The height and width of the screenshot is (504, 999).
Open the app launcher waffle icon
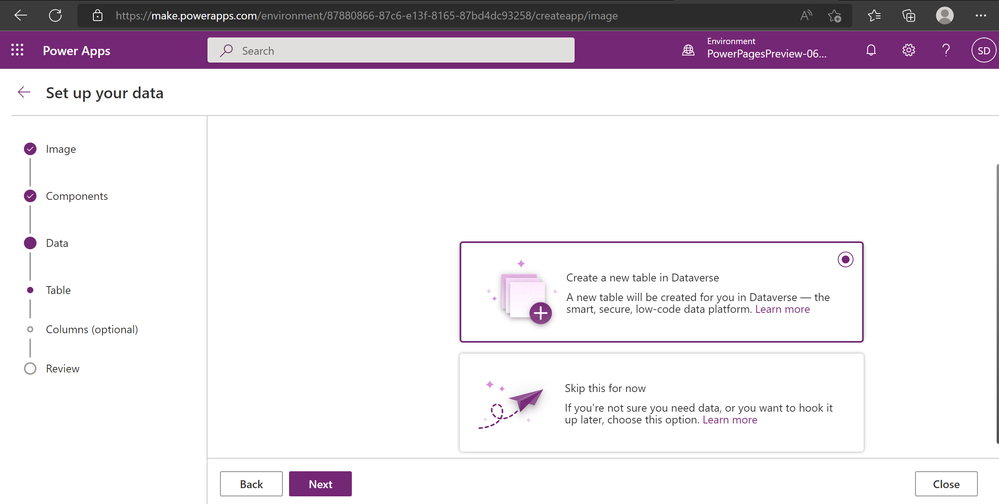pos(17,50)
